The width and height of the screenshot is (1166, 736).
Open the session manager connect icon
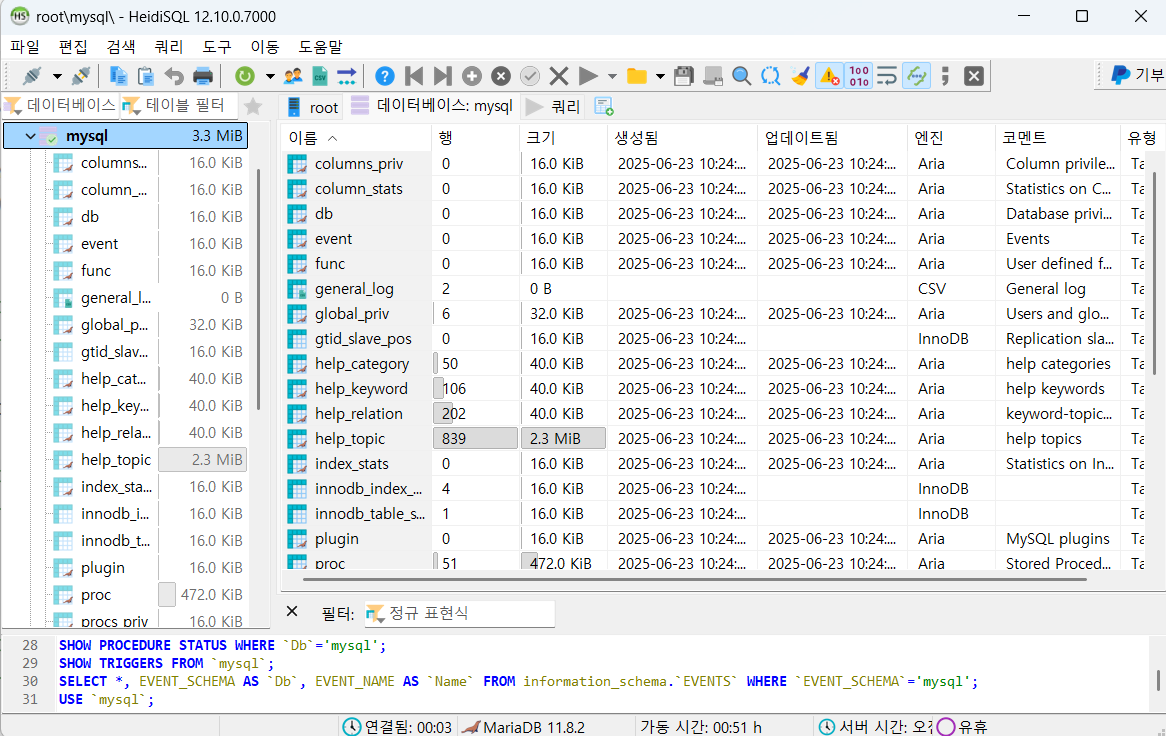32,76
